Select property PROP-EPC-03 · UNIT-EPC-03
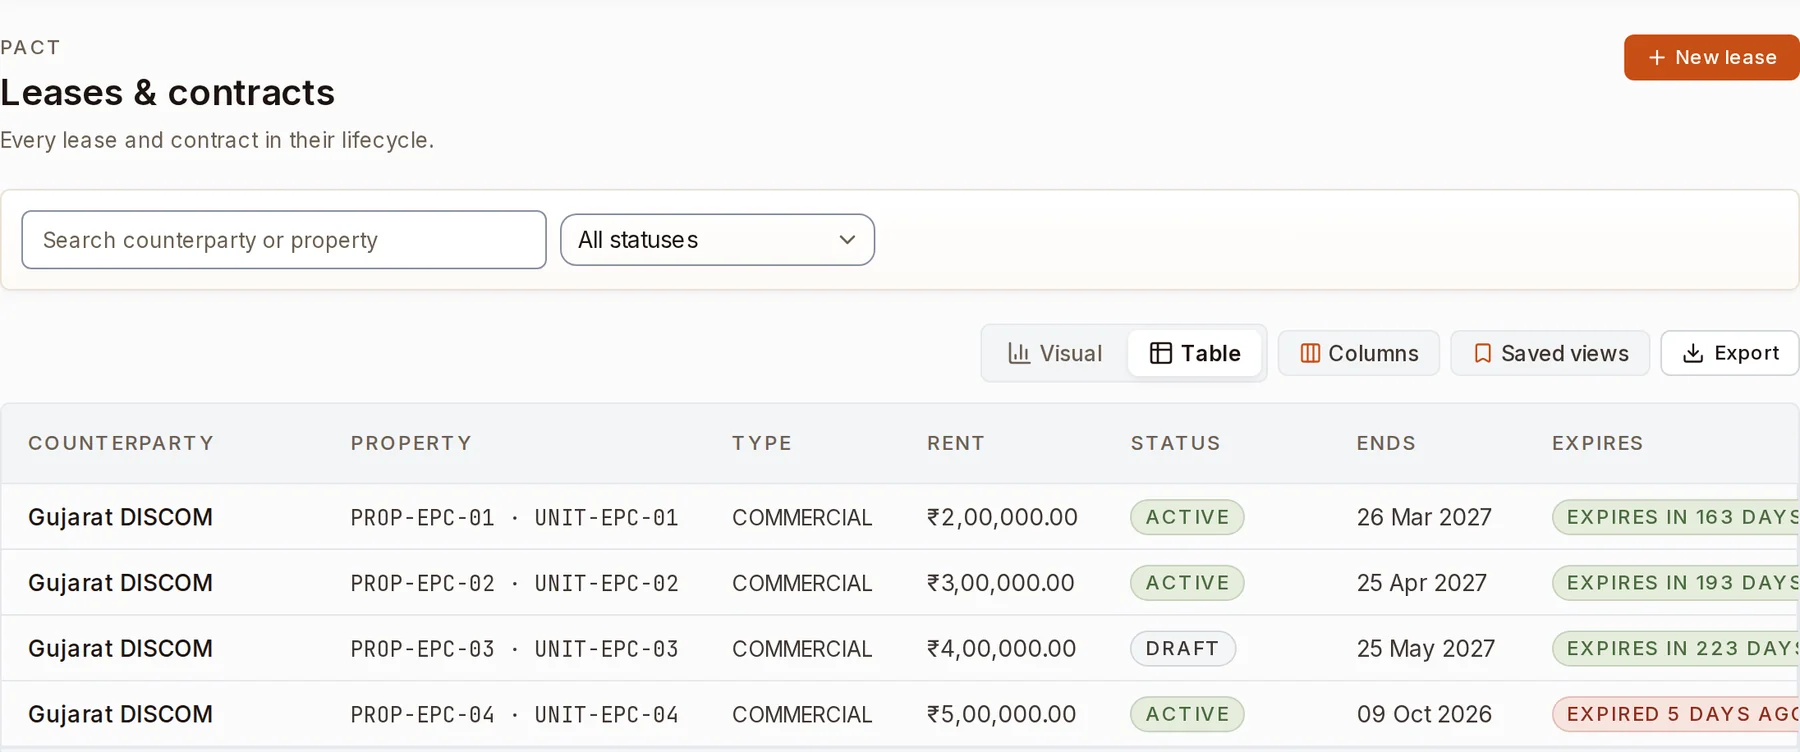The height and width of the screenshot is (752, 1800). [515, 650]
